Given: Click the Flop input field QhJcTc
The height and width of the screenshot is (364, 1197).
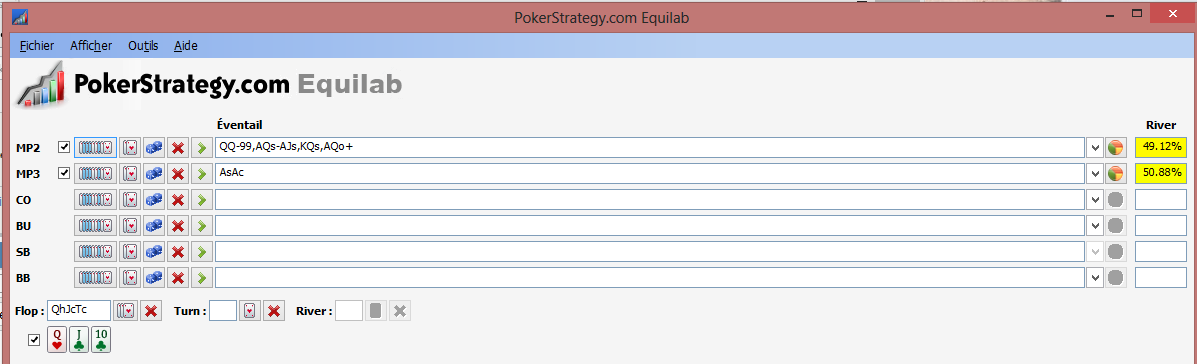Looking at the screenshot, I should 79,311.
